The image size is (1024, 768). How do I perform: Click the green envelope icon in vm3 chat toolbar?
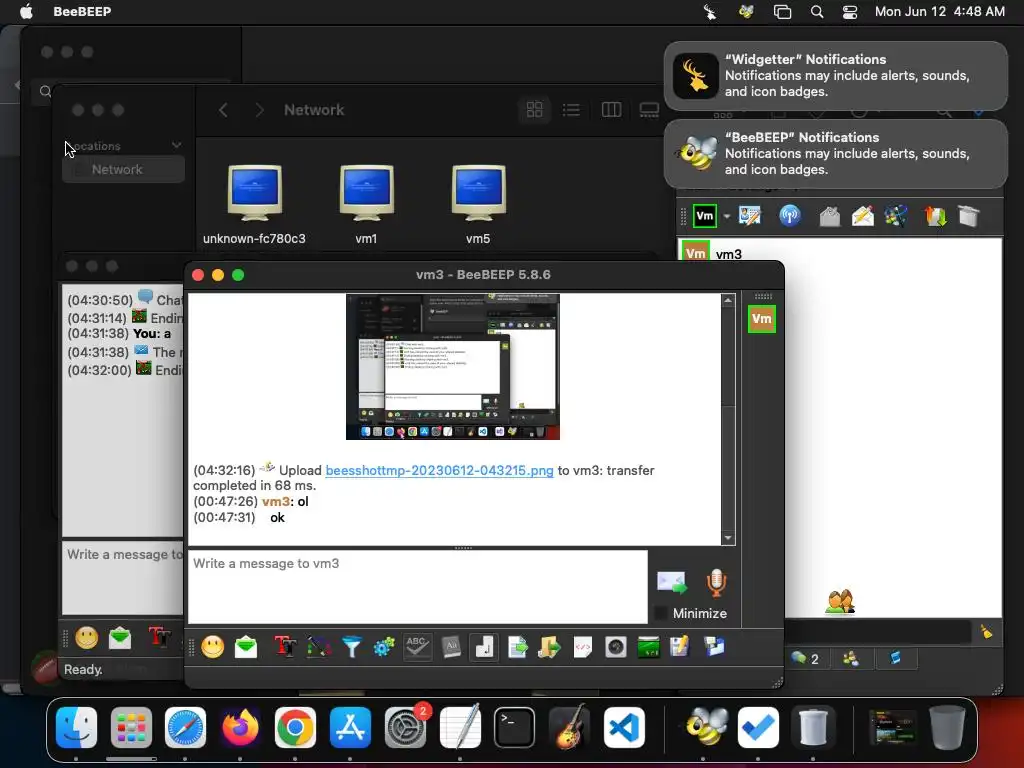click(246, 647)
